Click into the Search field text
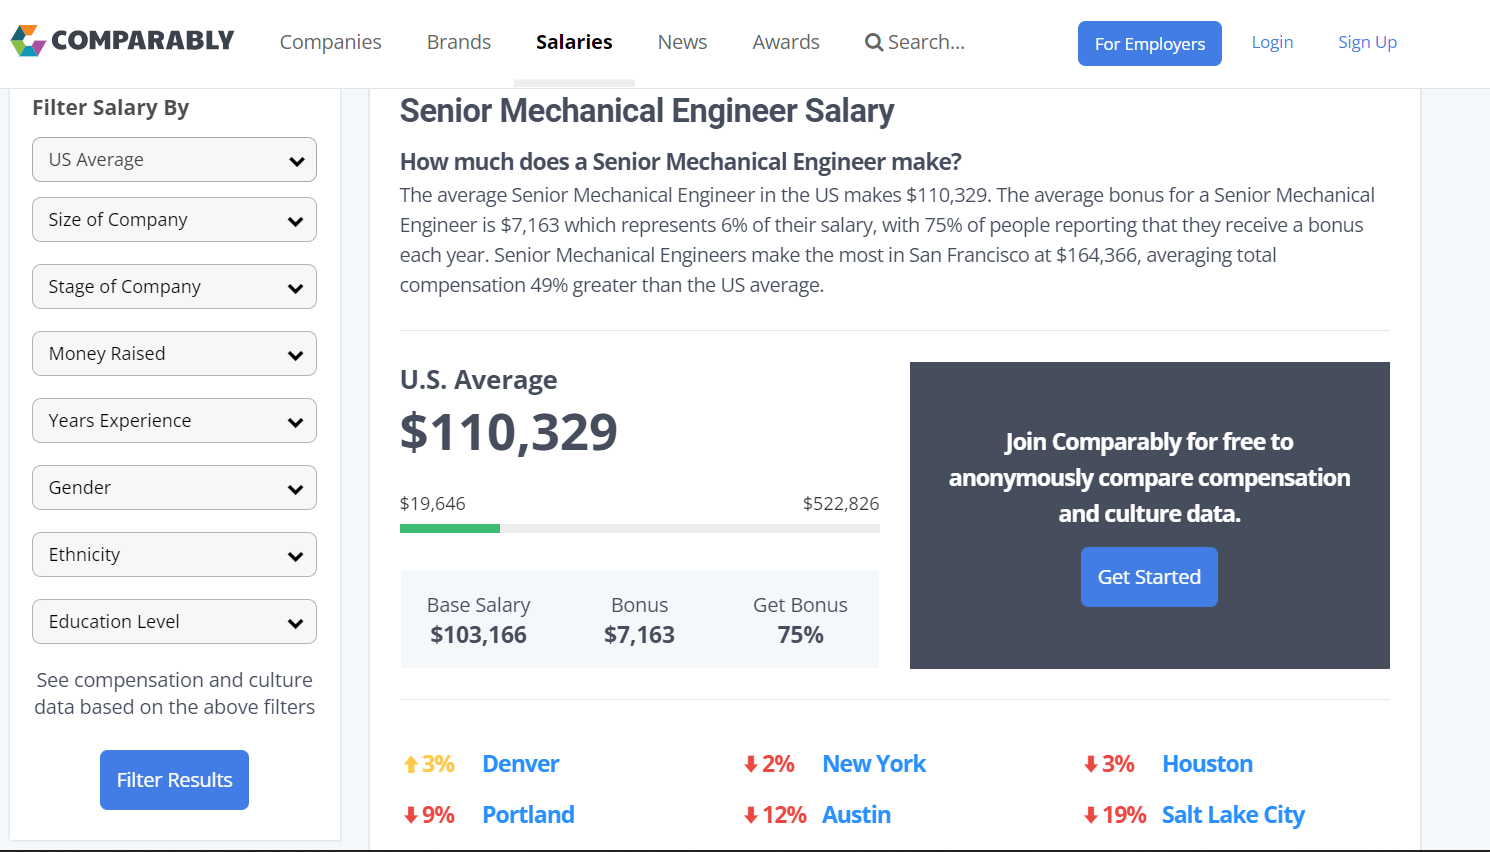 pos(926,42)
